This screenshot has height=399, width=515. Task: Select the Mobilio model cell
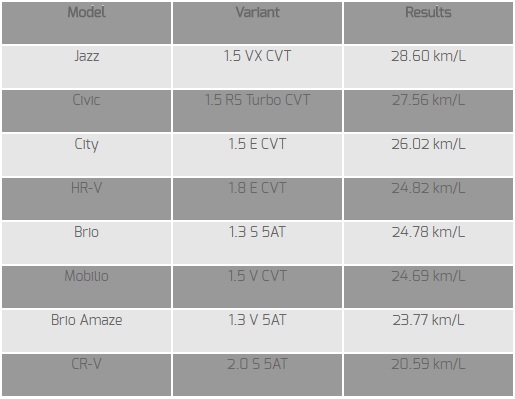click(x=86, y=287)
